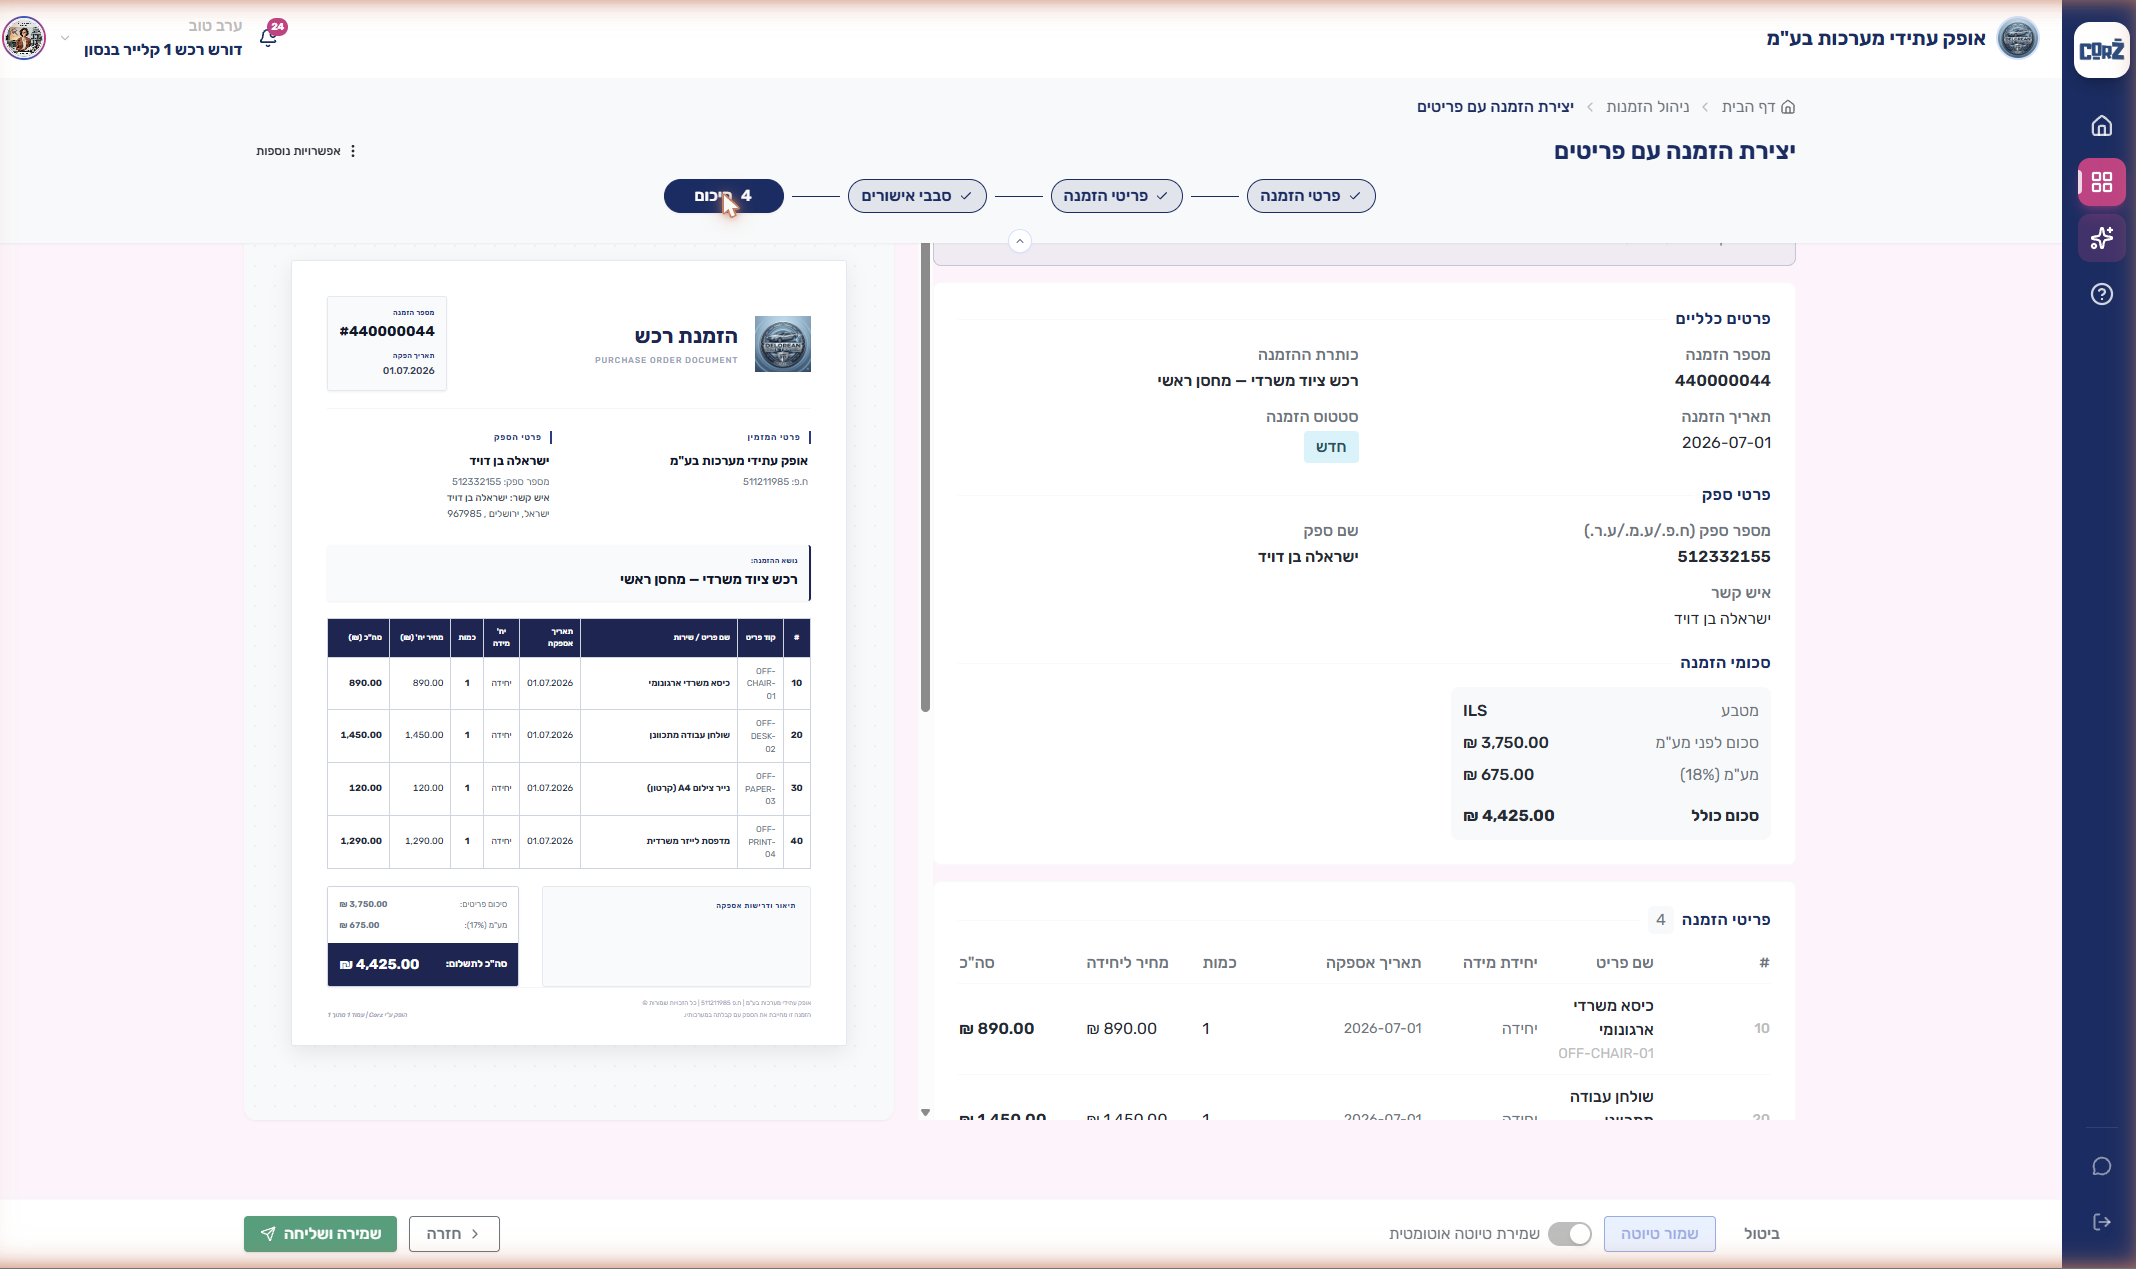Go to the סבבי אישורים step

click(917, 196)
